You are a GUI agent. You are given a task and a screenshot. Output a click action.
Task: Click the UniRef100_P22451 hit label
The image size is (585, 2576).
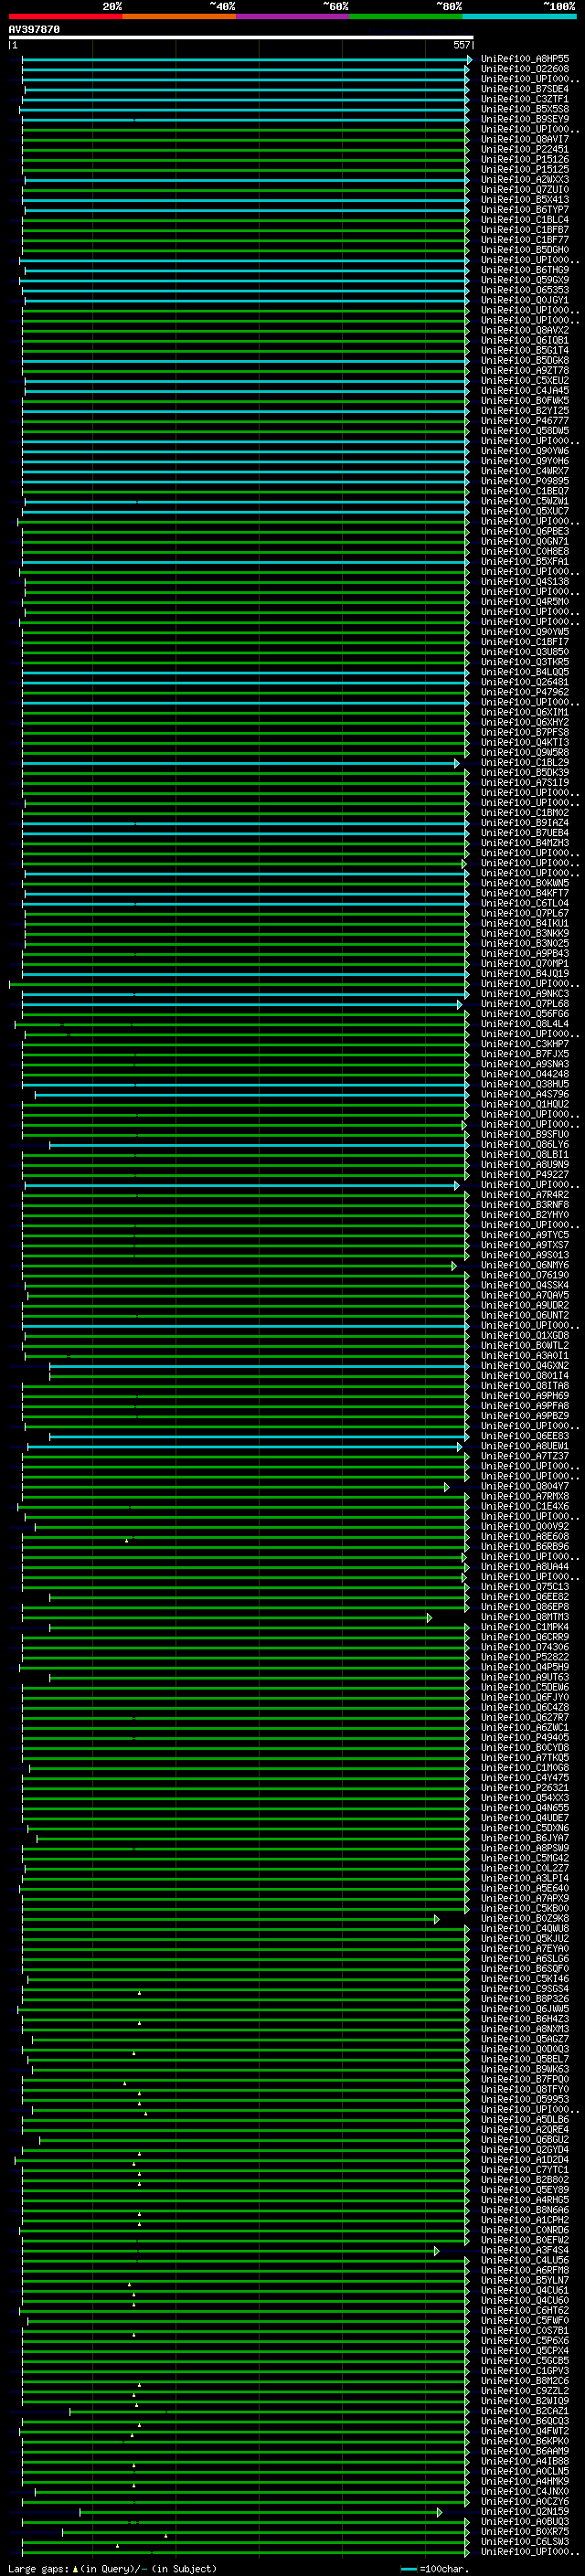click(x=524, y=149)
